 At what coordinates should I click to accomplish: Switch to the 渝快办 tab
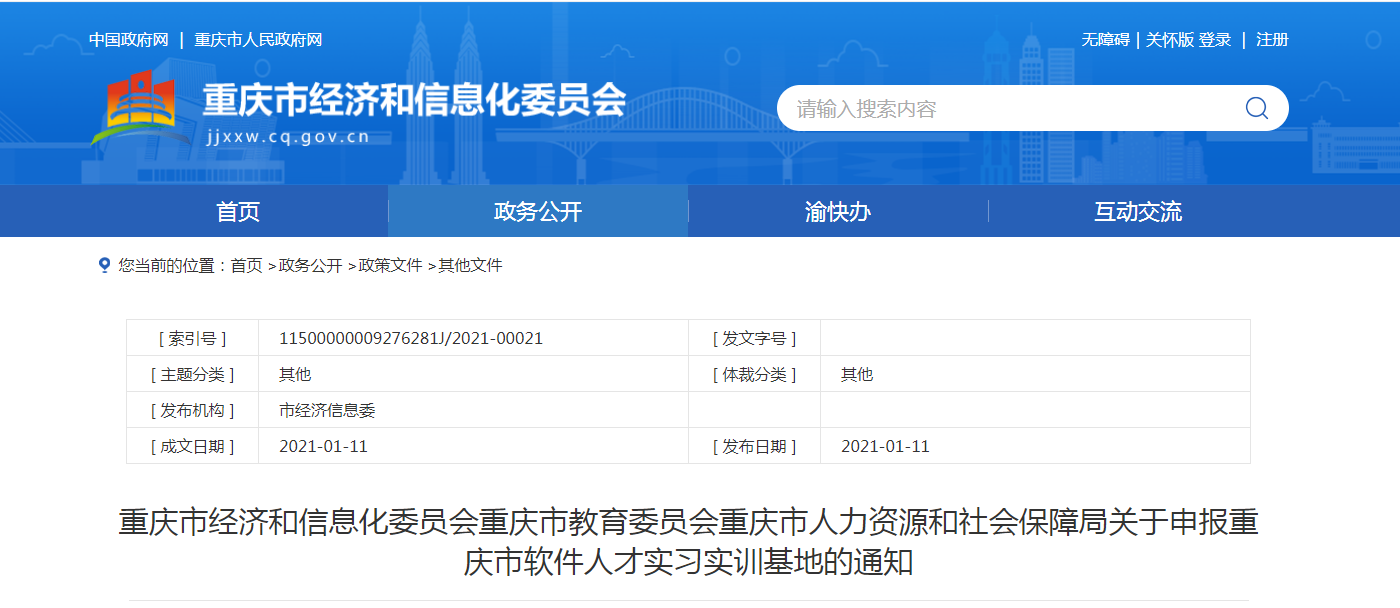click(x=836, y=211)
